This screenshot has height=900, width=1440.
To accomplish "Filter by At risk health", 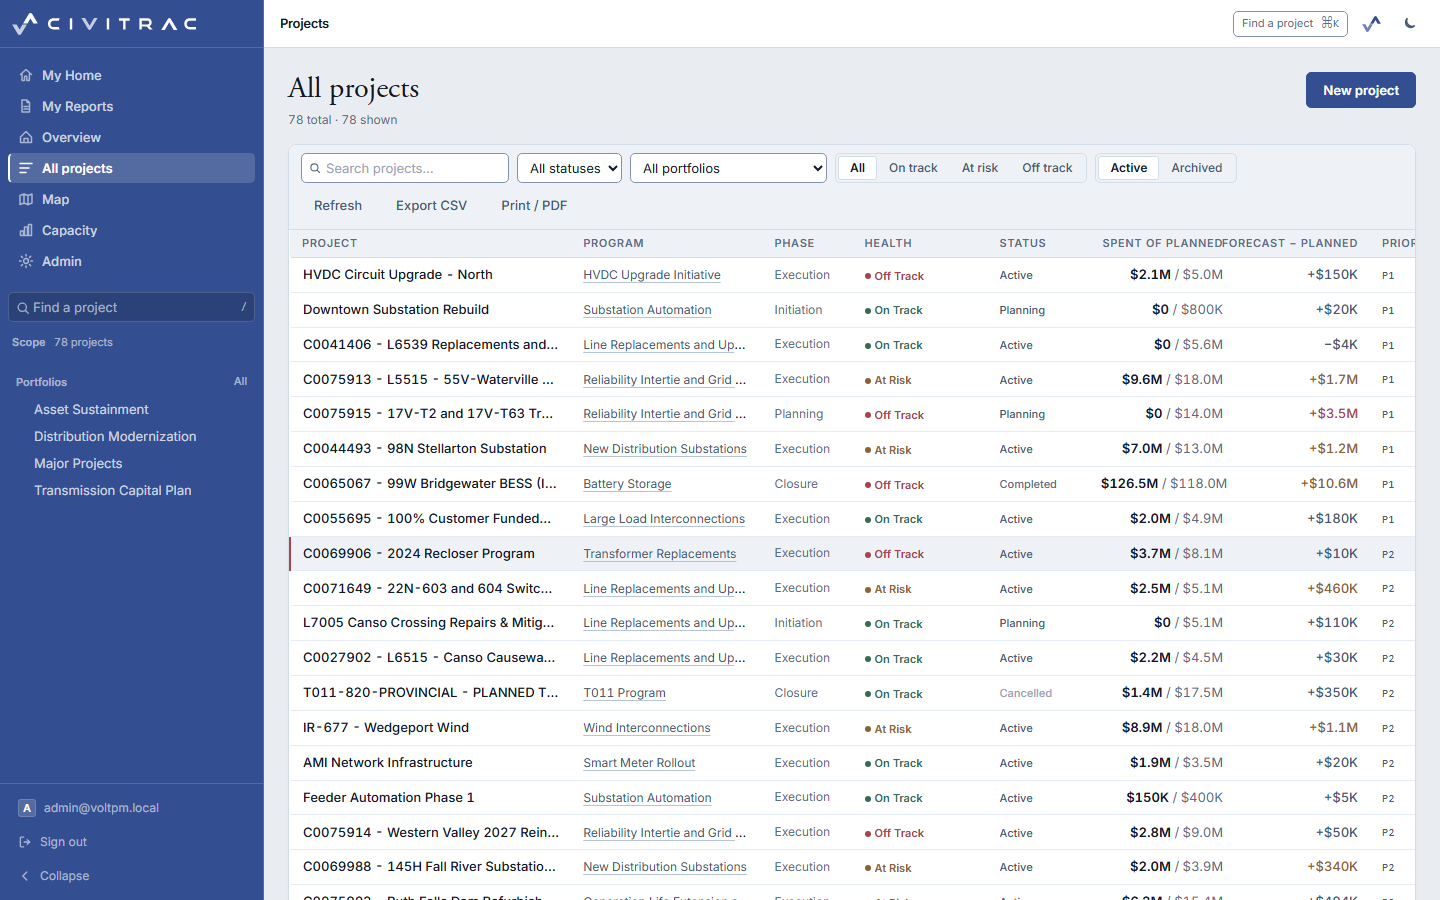I will click(x=980, y=168).
